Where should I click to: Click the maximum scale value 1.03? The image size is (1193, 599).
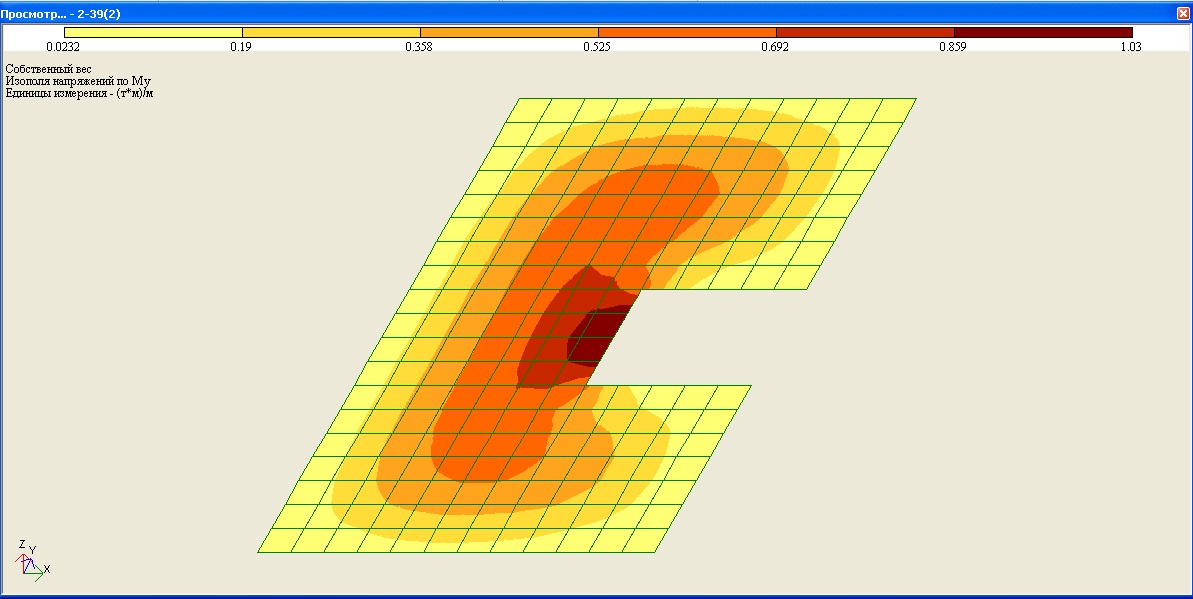(1131, 46)
